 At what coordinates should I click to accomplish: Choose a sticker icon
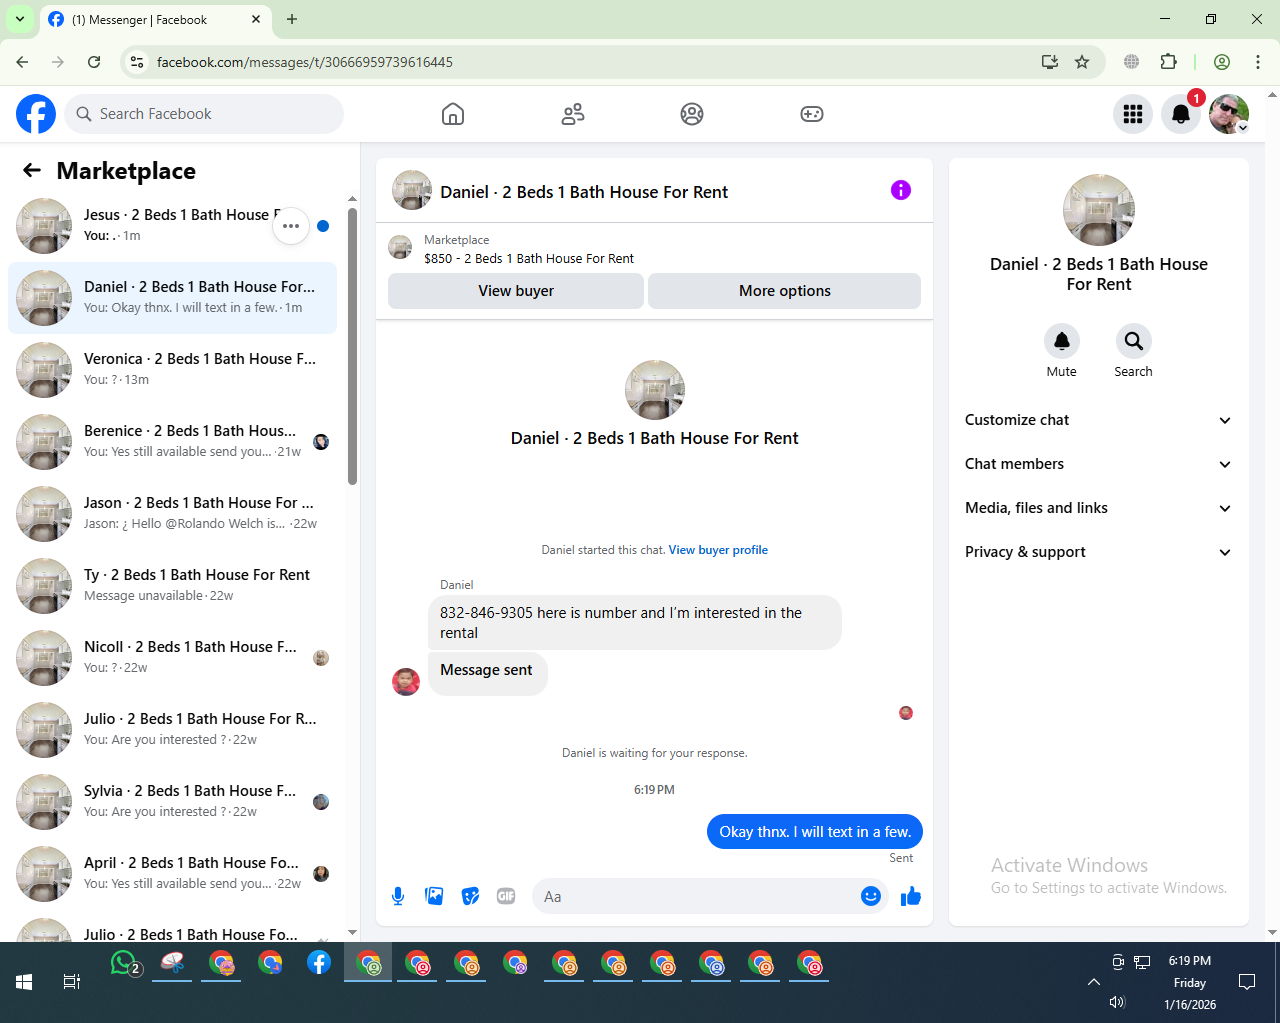pos(470,896)
